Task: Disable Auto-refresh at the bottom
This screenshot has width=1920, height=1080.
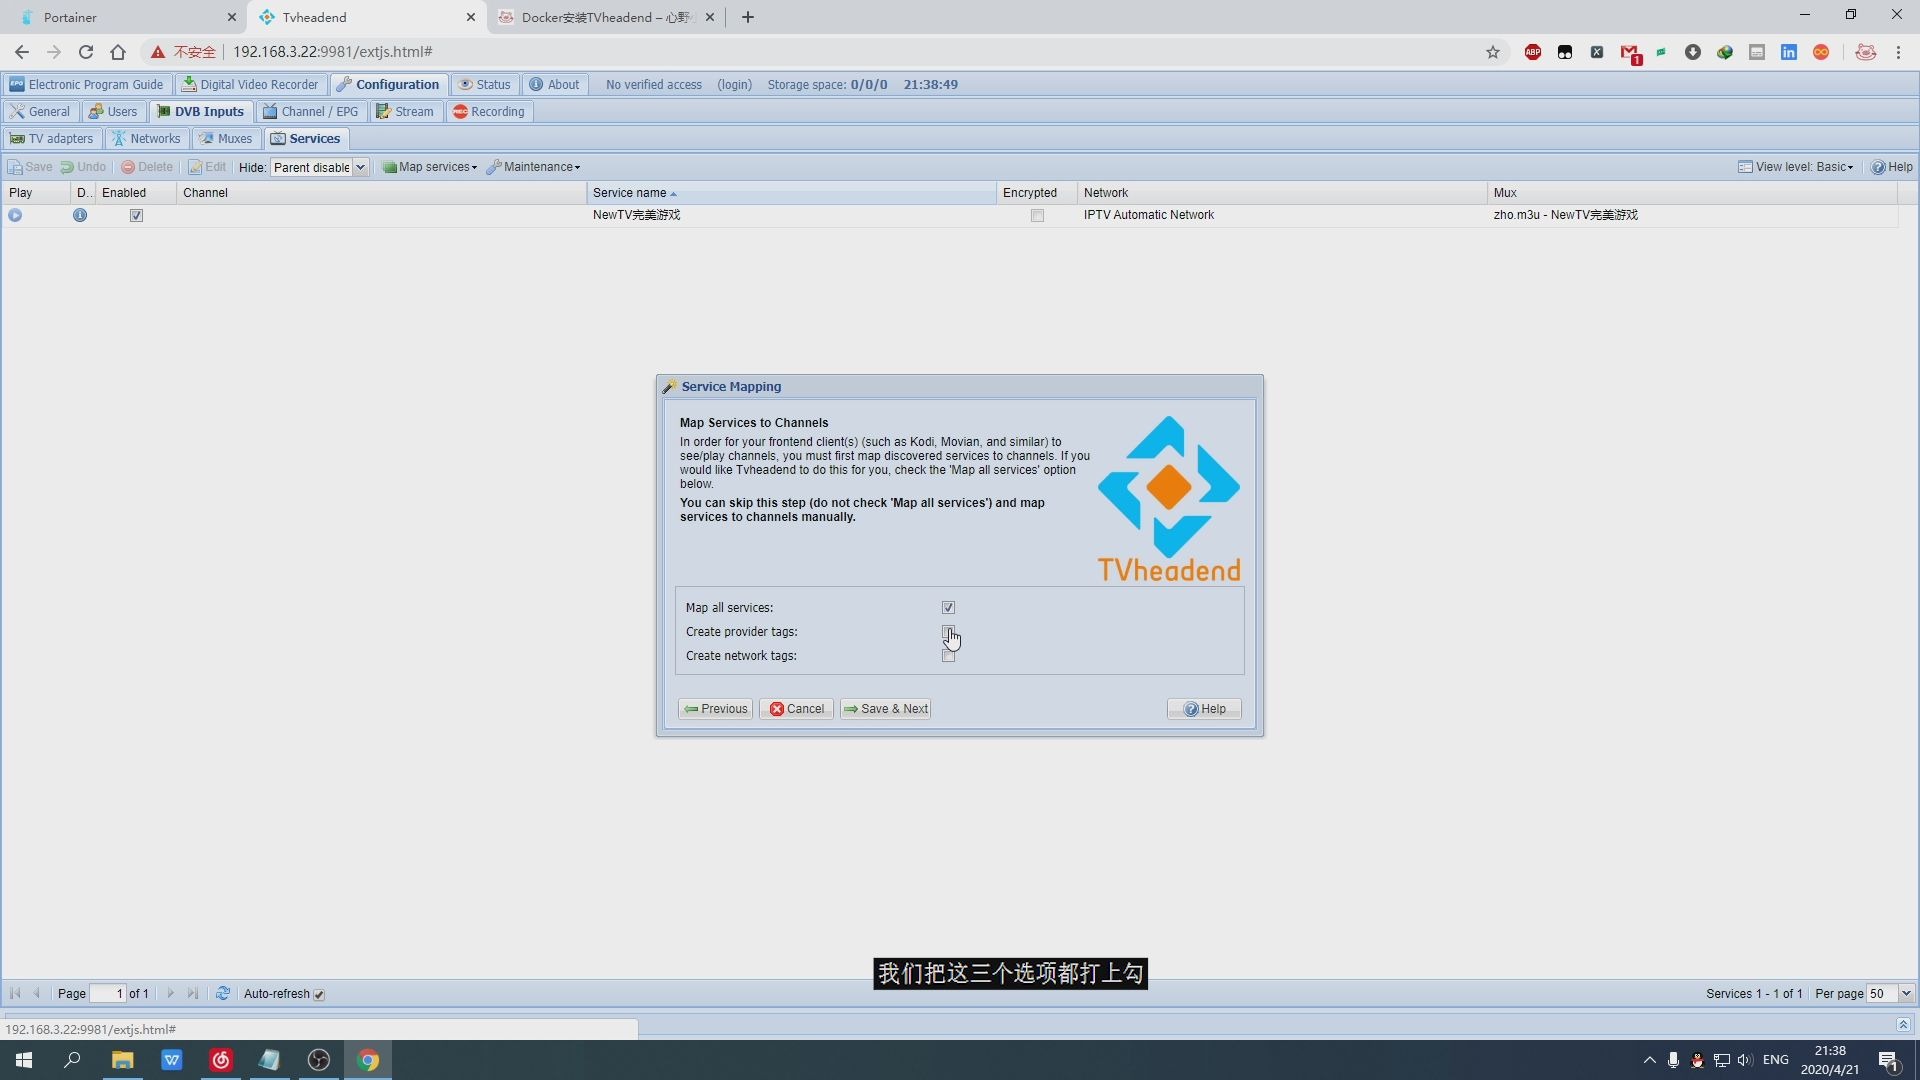Action: [319, 994]
